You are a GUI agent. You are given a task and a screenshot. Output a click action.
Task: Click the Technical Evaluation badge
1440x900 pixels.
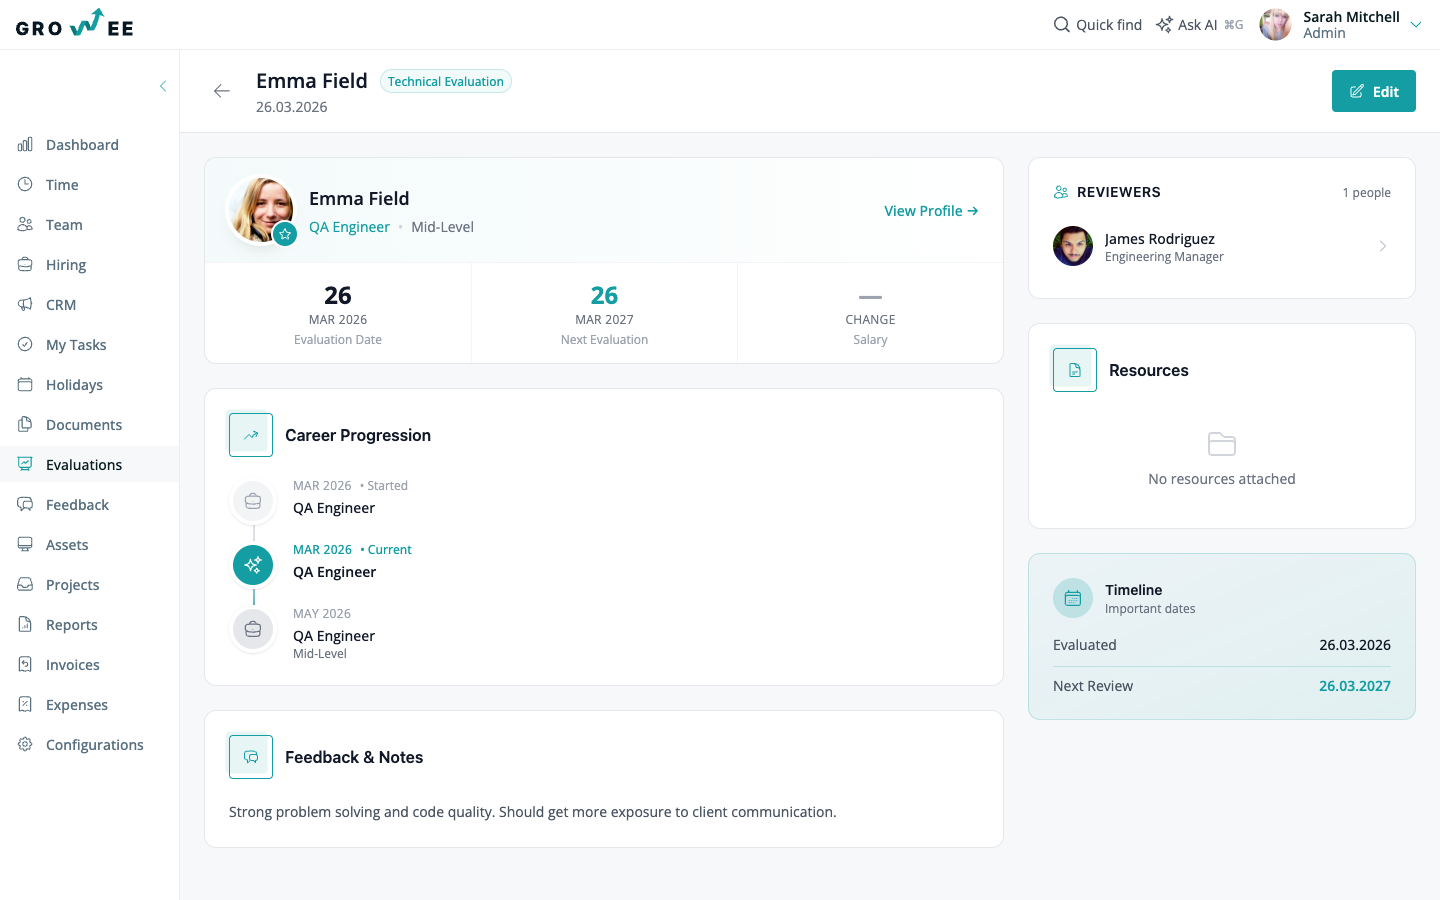pyautogui.click(x=446, y=81)
